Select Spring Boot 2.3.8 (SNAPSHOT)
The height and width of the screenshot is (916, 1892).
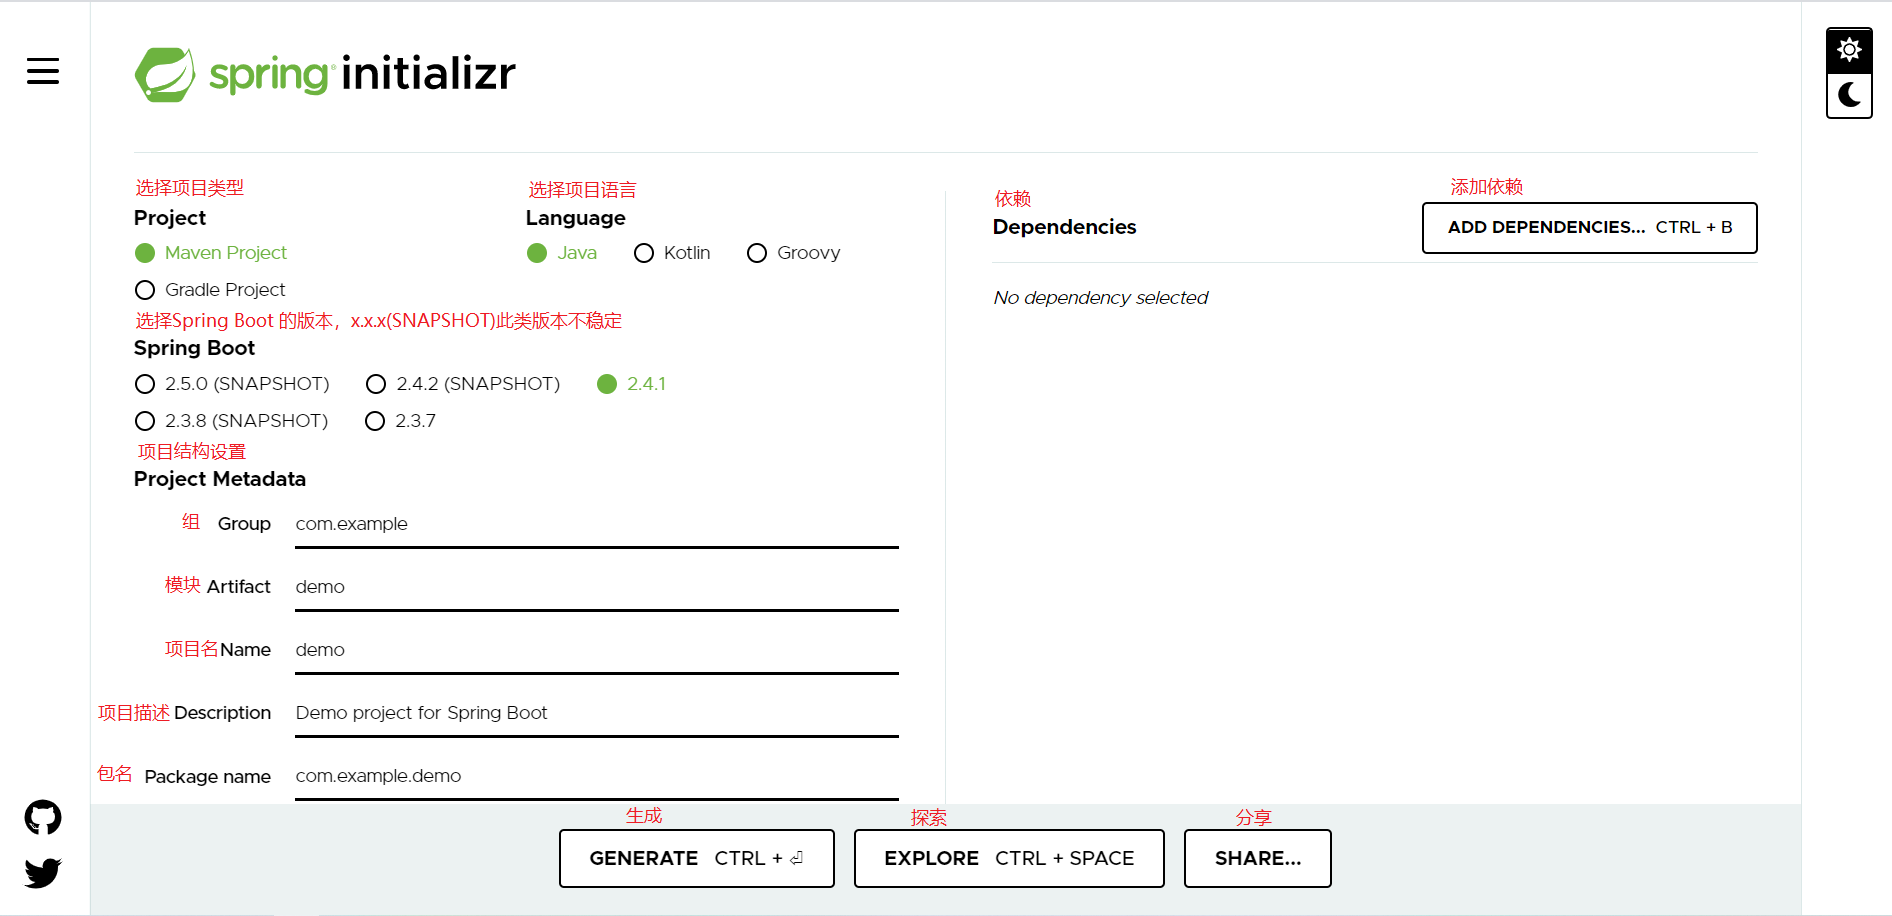231,421
